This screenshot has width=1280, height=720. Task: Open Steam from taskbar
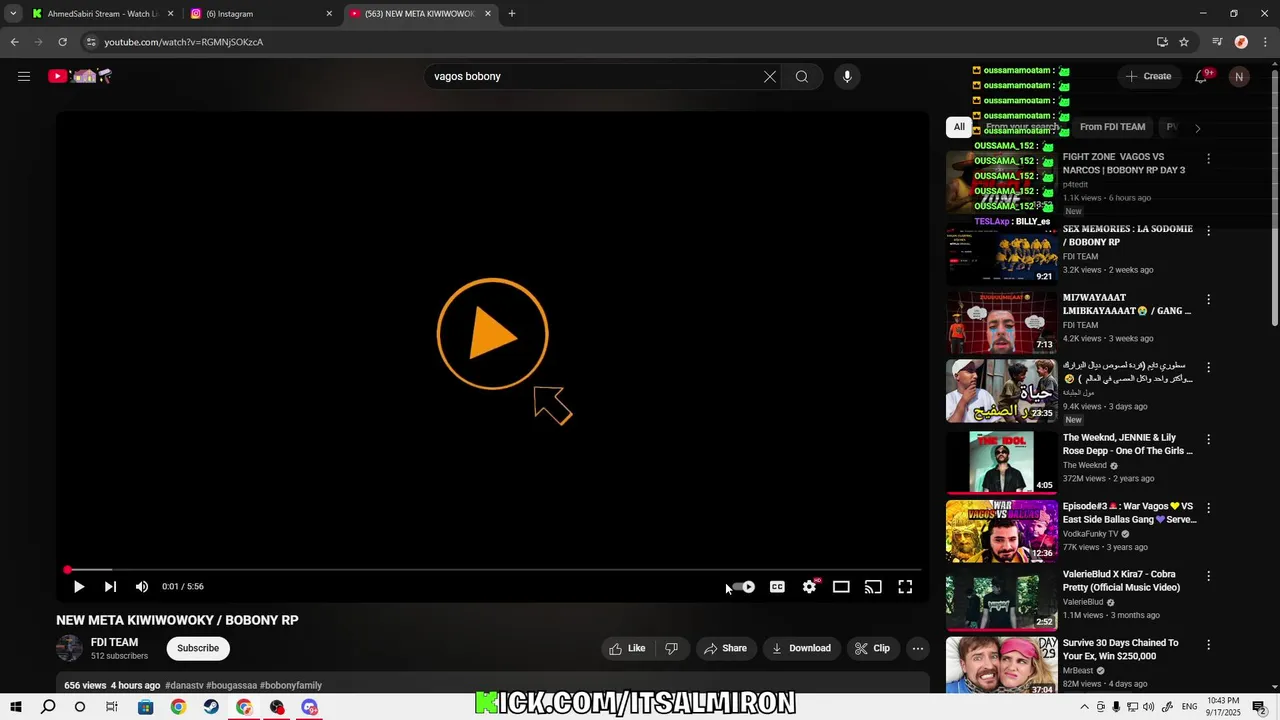(211, 707)
